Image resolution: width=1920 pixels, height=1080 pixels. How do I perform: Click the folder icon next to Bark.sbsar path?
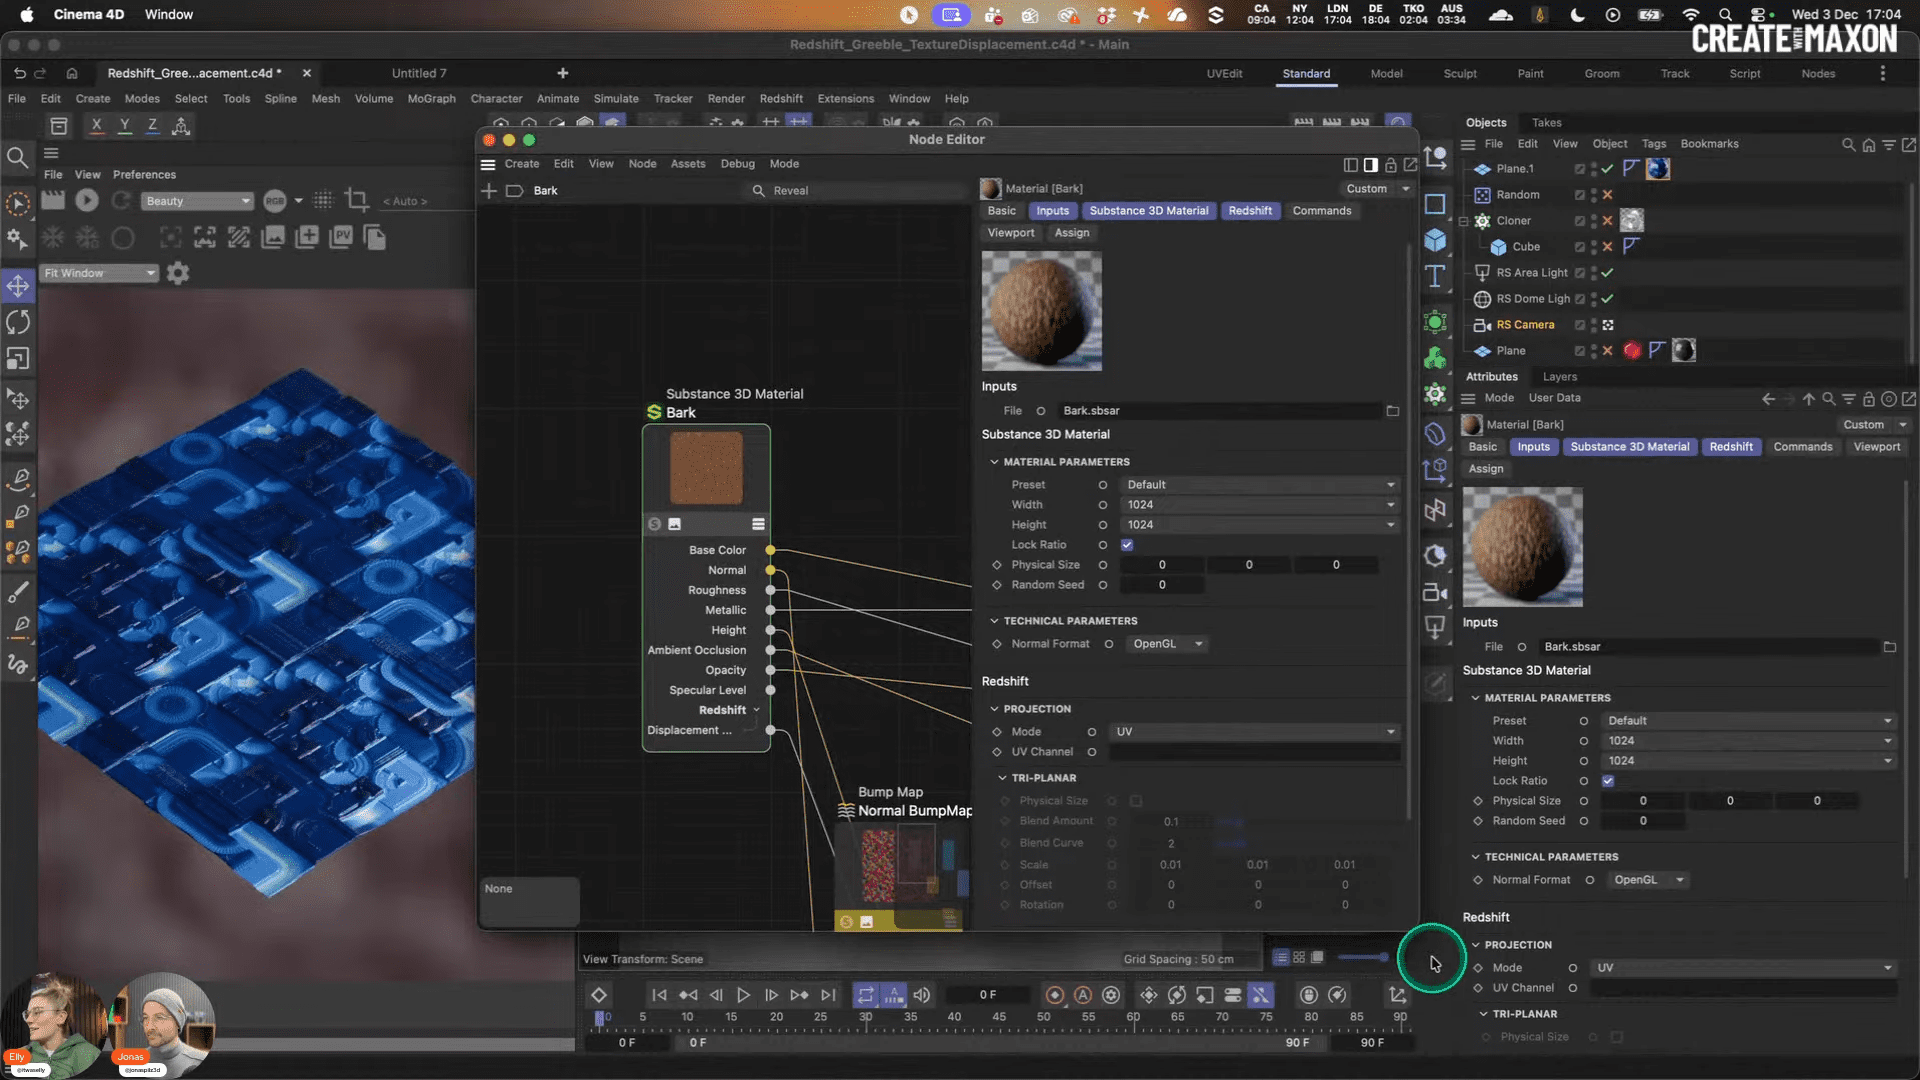[x=1394, y=410]
